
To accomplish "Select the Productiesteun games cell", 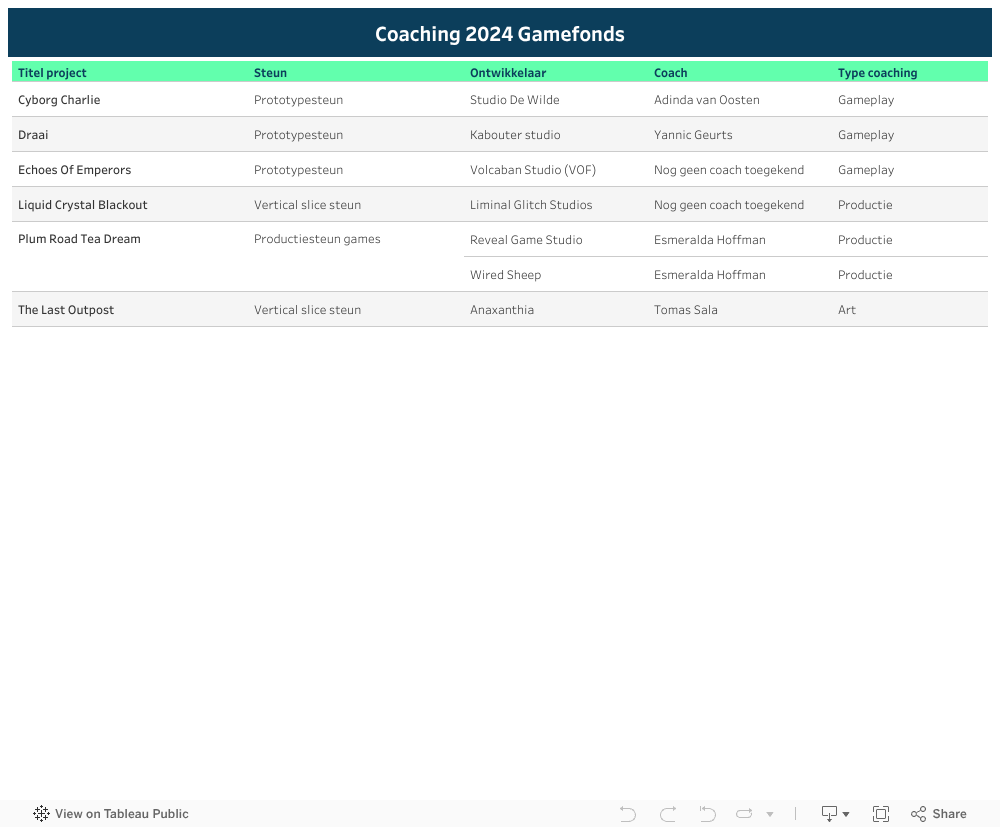I will [317, 239].
